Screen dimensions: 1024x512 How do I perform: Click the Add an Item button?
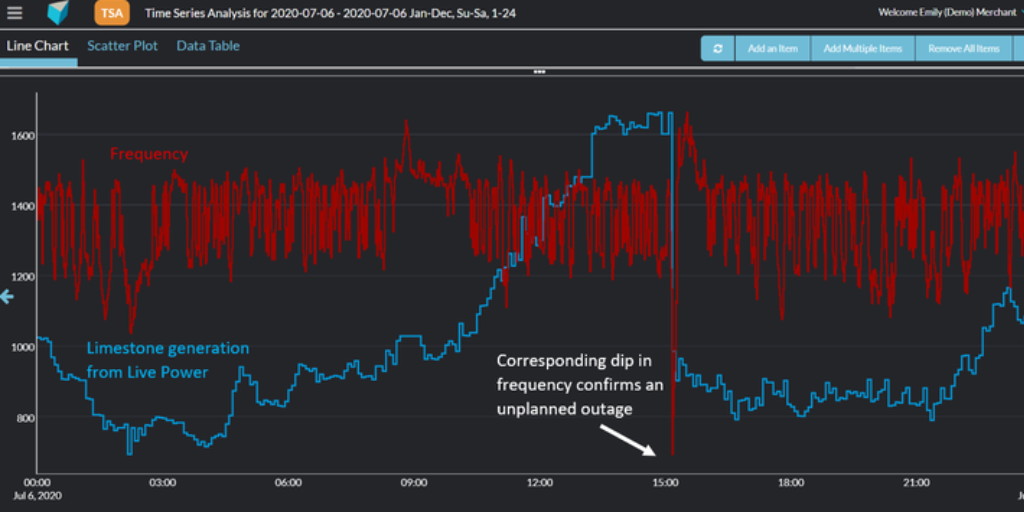pos(775,48)
